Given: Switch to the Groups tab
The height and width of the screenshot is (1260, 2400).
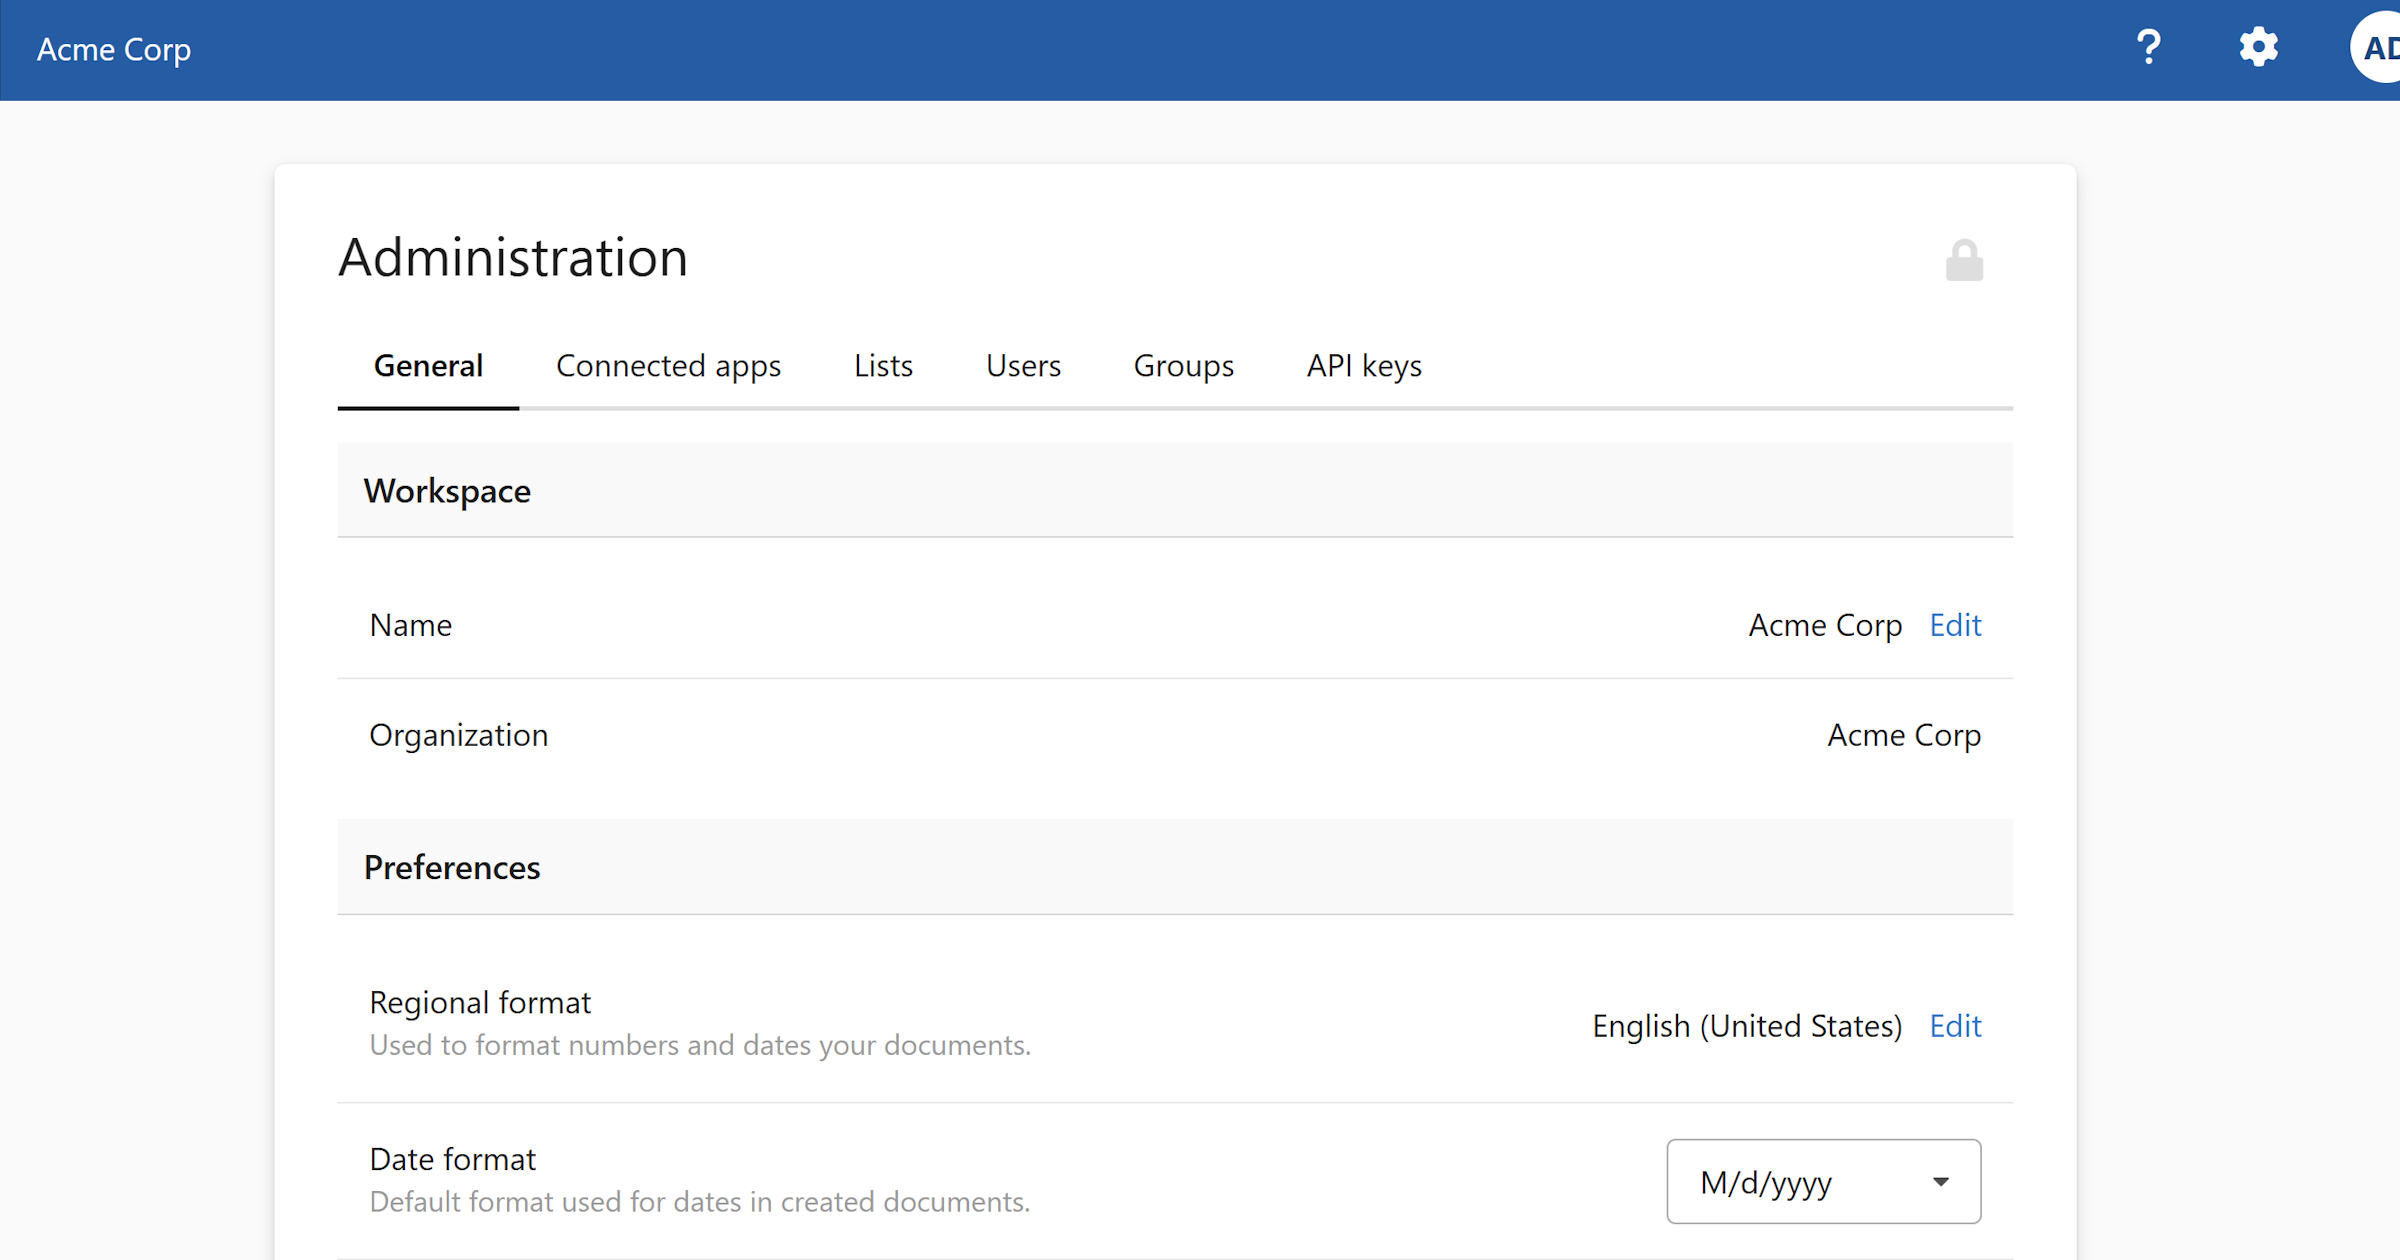Looking at the screenshot, I should [1183, 366].
